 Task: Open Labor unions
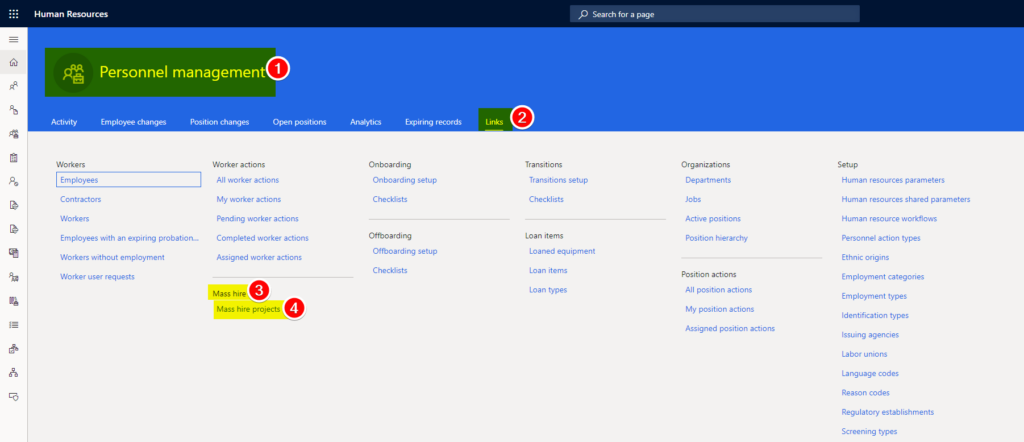865,354
